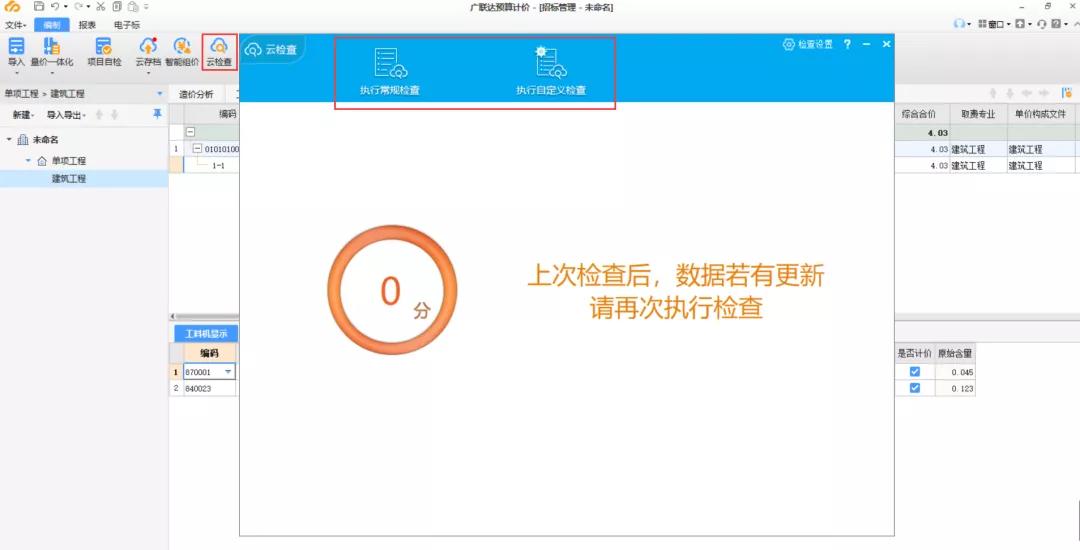Click the paste icon in quick access bar
The image size is (1080, 550).
(133, 7)
